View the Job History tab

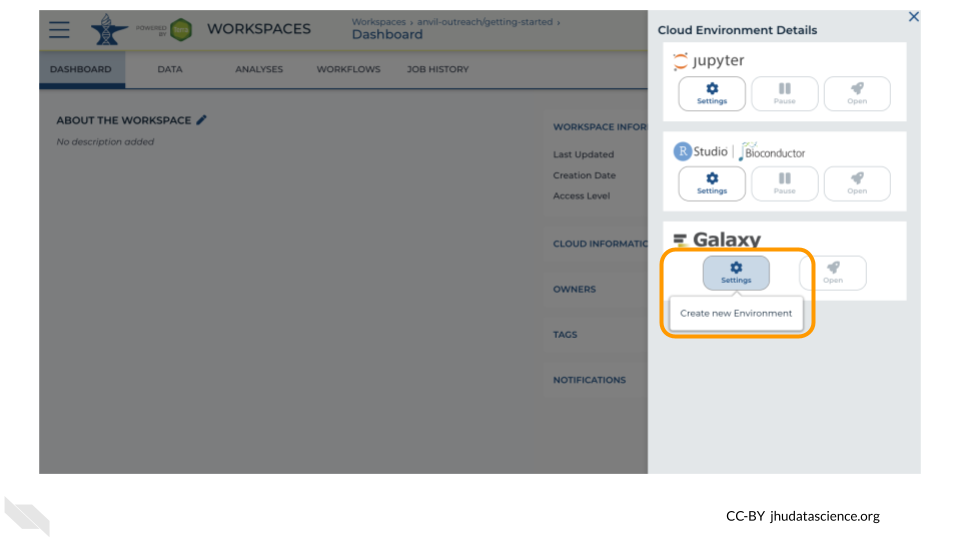click(438, 69)
